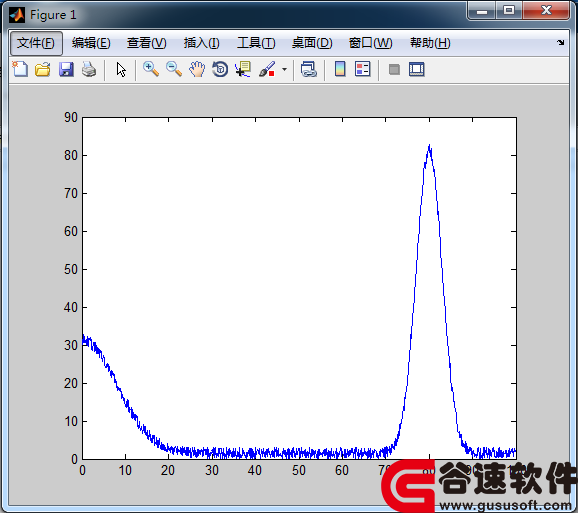Click the blue peak of the plotted curve

coord(429,146)
